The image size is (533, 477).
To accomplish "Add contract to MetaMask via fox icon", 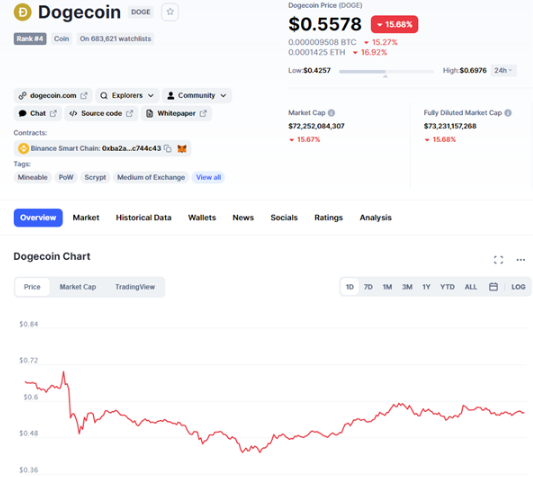I will pyautogui.click(x=182, y=149).
